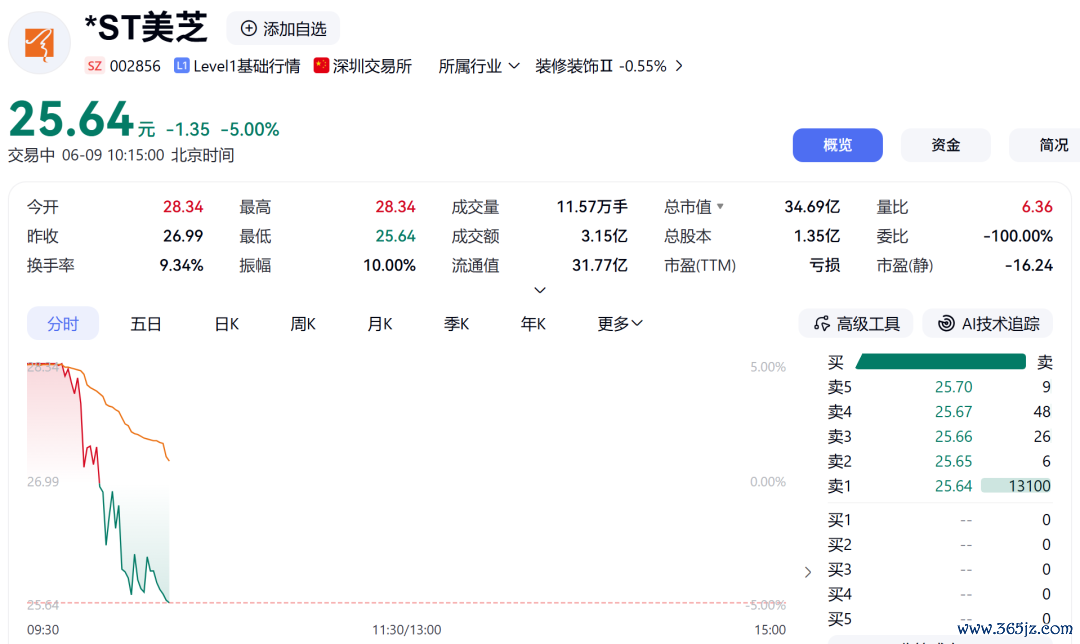Click the 委比 value -100.00%

point(1018,236)
